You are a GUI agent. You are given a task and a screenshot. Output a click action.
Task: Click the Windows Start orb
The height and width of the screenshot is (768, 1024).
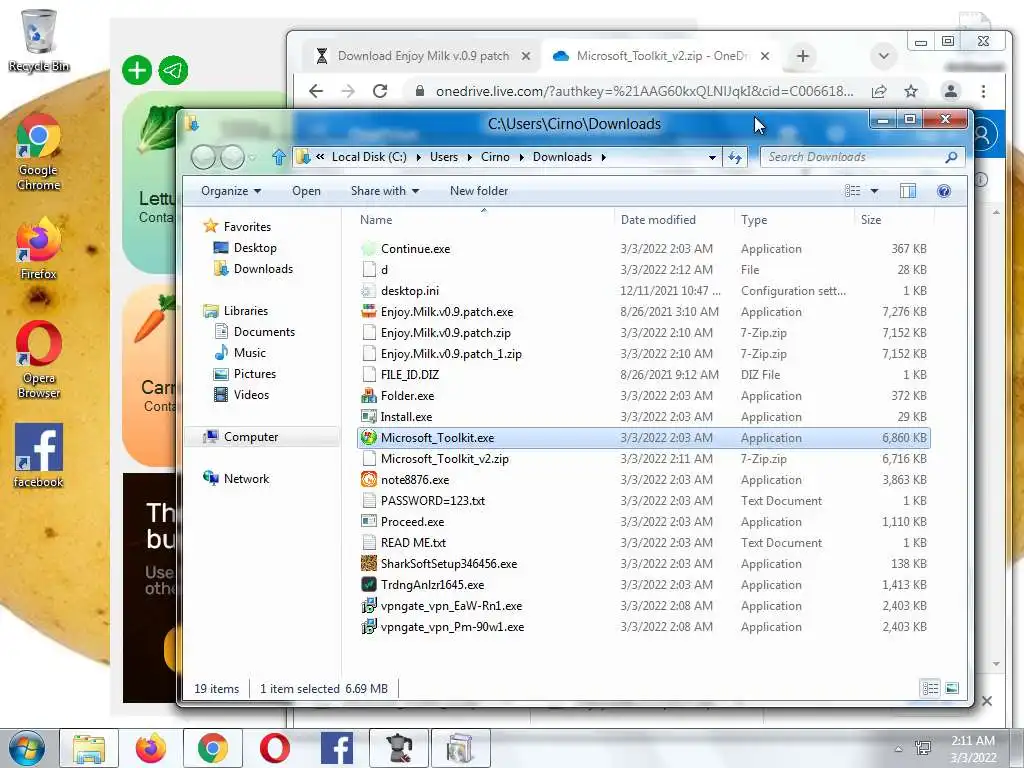point(26,748)
